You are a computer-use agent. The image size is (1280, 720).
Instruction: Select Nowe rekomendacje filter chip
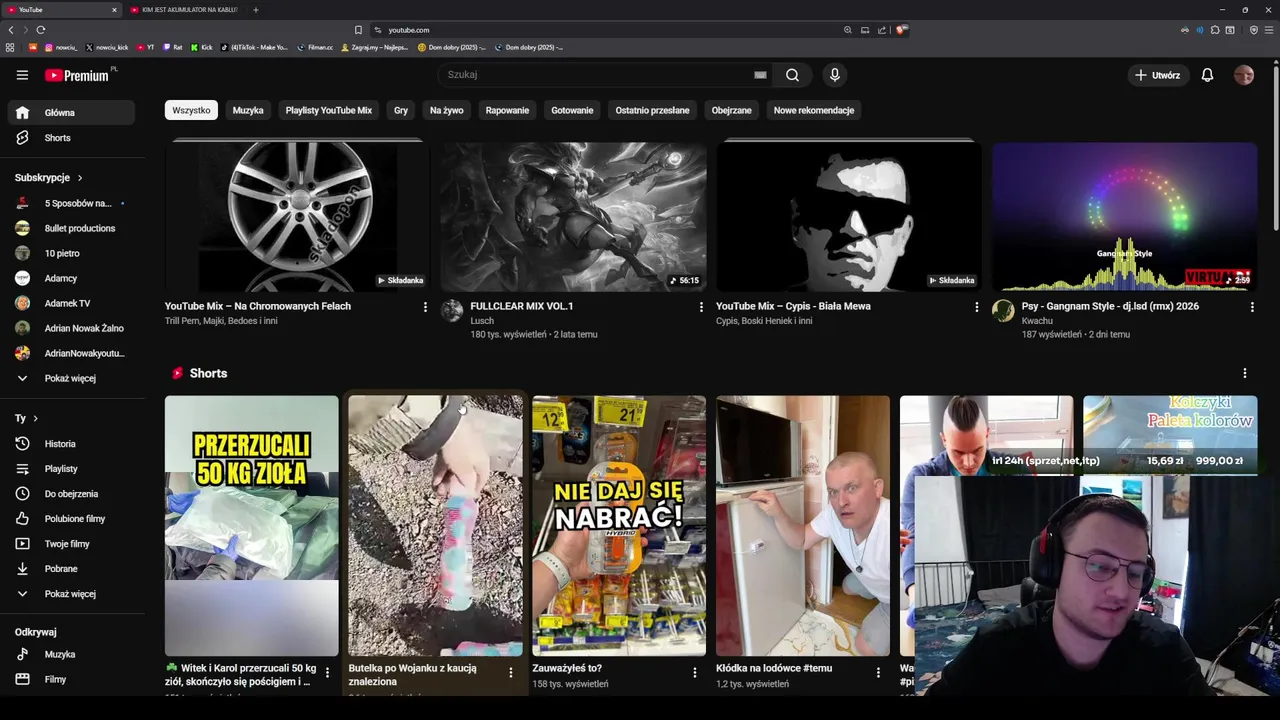(814, 111)
